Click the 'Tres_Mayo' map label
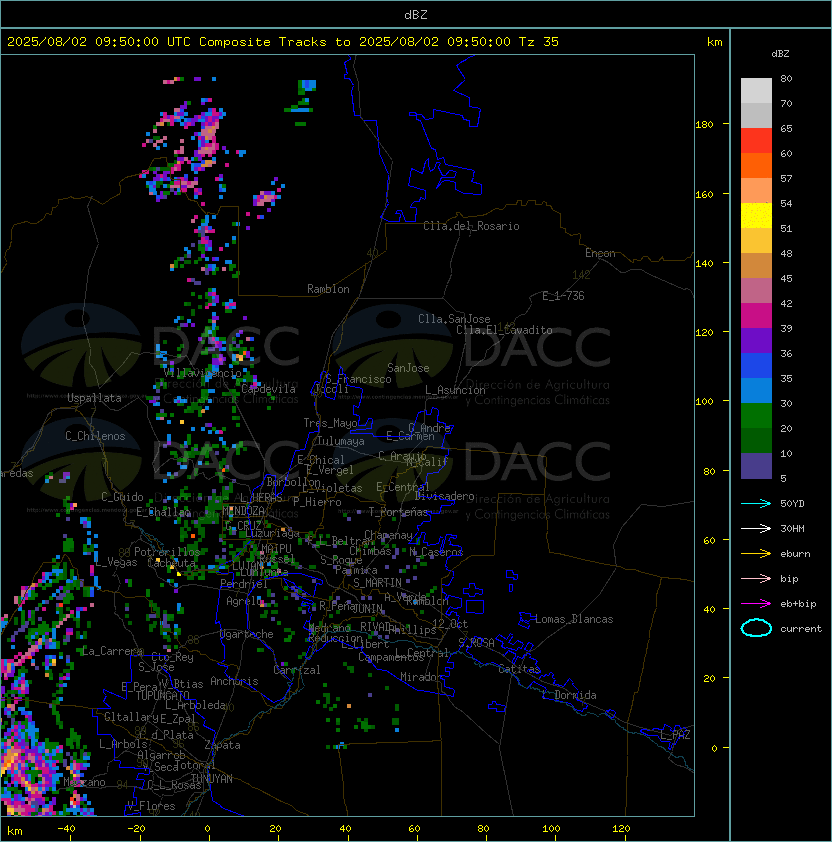 pos(330,423)
